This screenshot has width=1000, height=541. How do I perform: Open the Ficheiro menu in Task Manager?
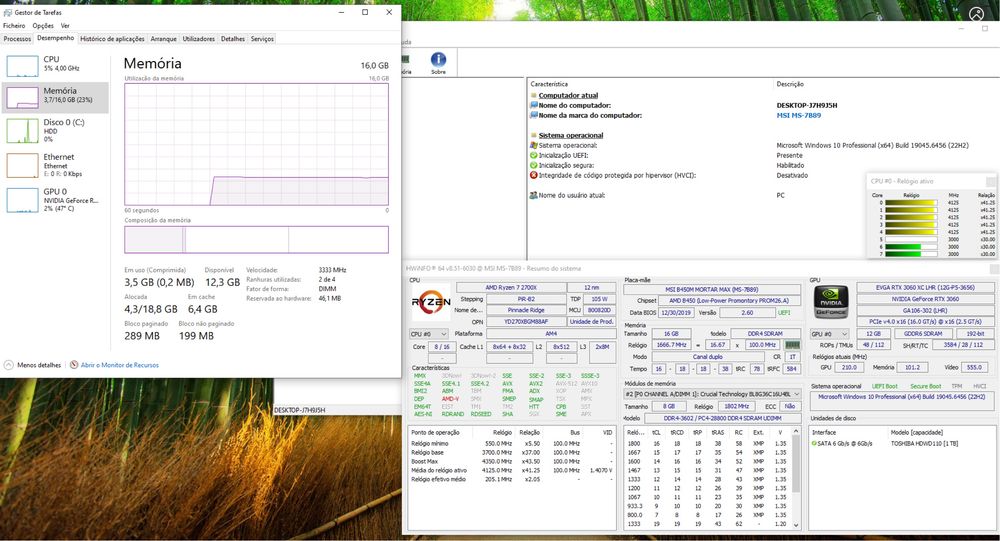coord(14,26)
